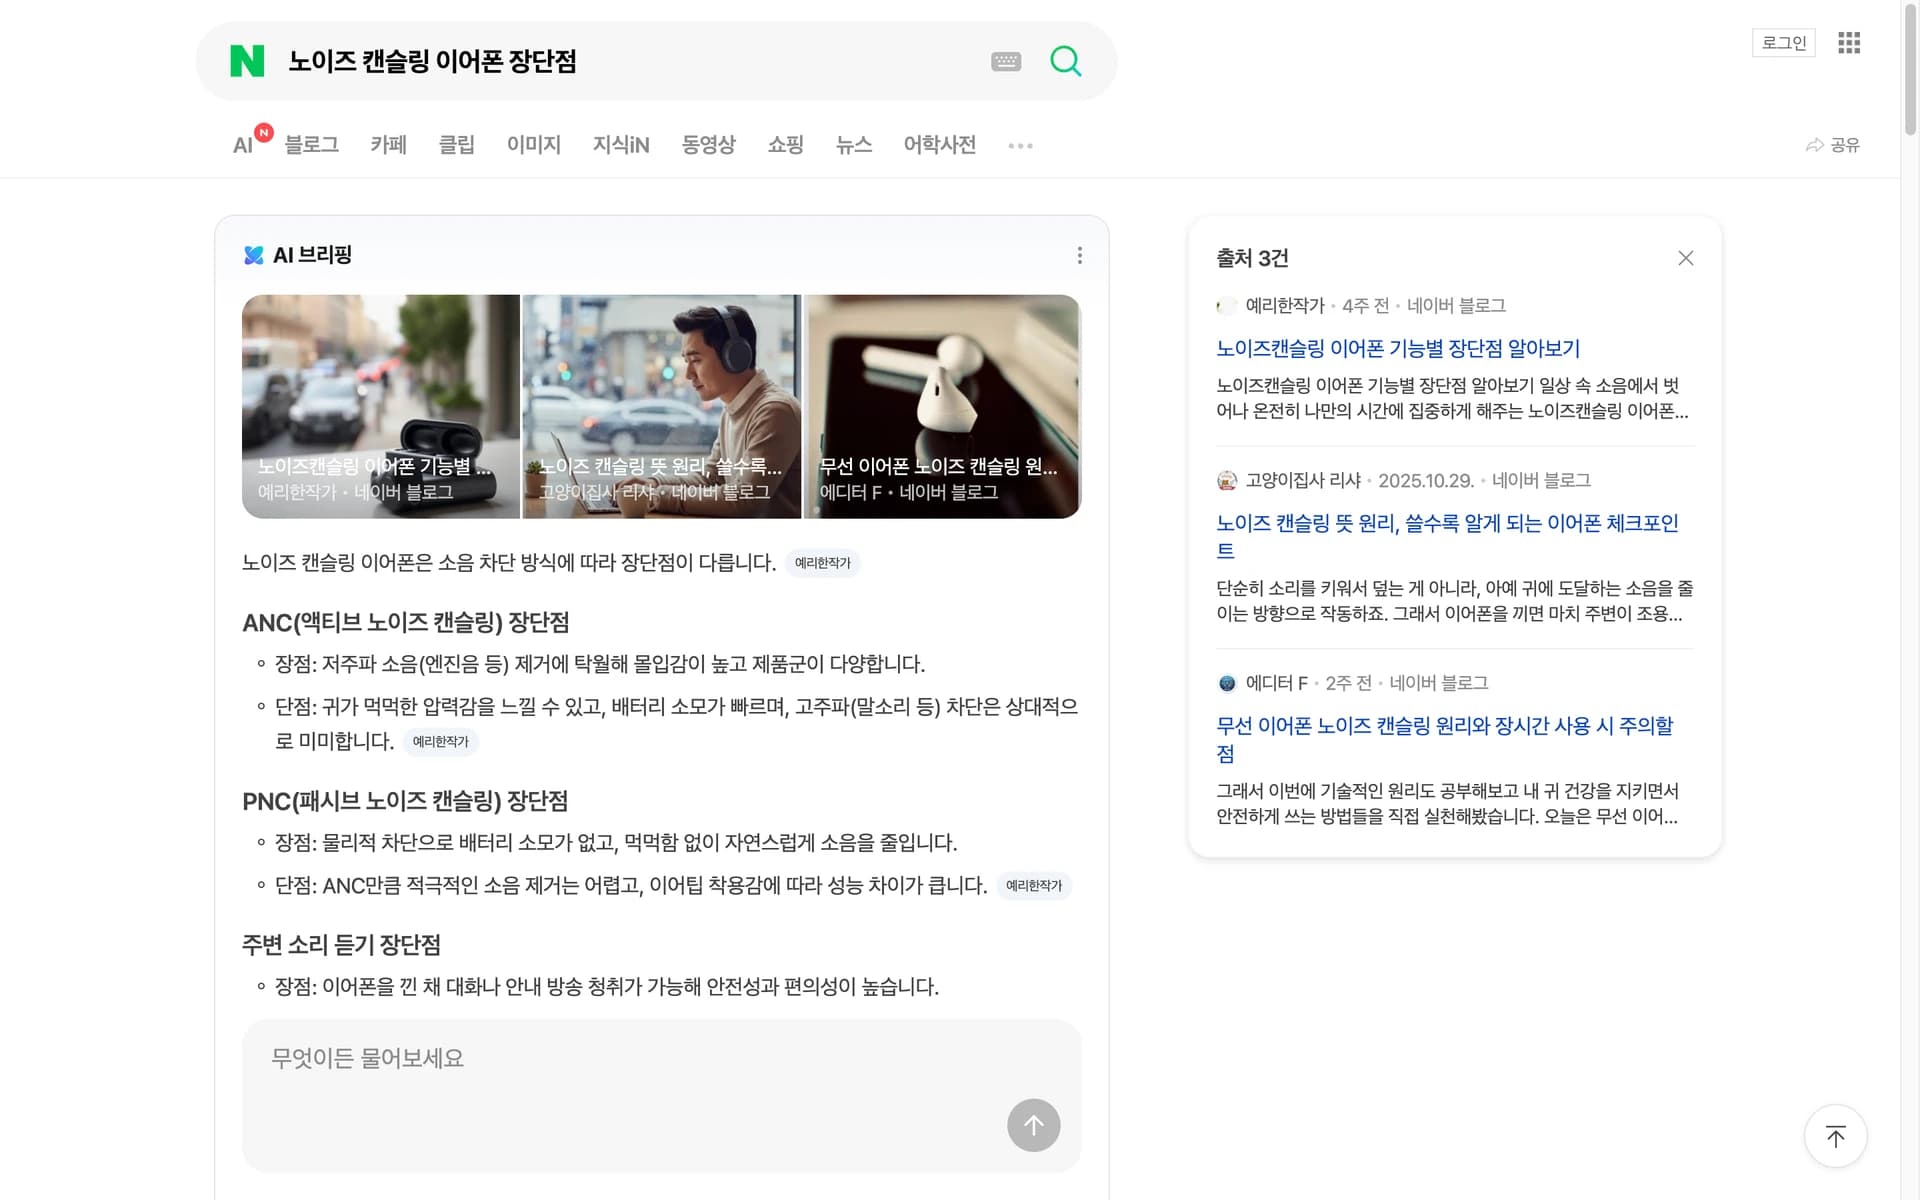Switch to the 동영상 tab
Viewport: 1920px width, 1200px height.
point(709,145)
